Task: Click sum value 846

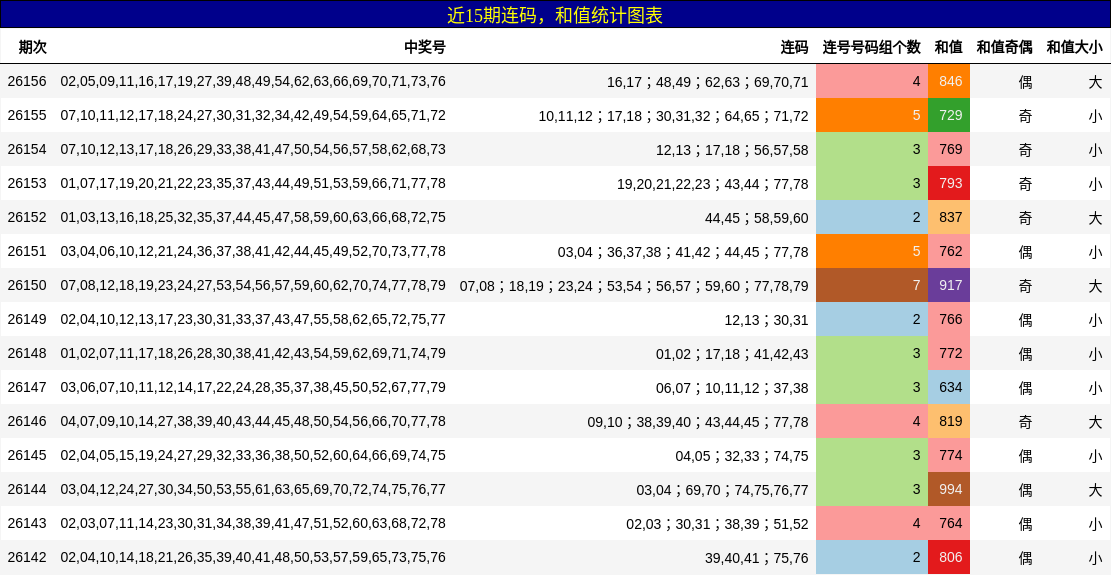Action: pyautogui.click(x=950, y=81)
